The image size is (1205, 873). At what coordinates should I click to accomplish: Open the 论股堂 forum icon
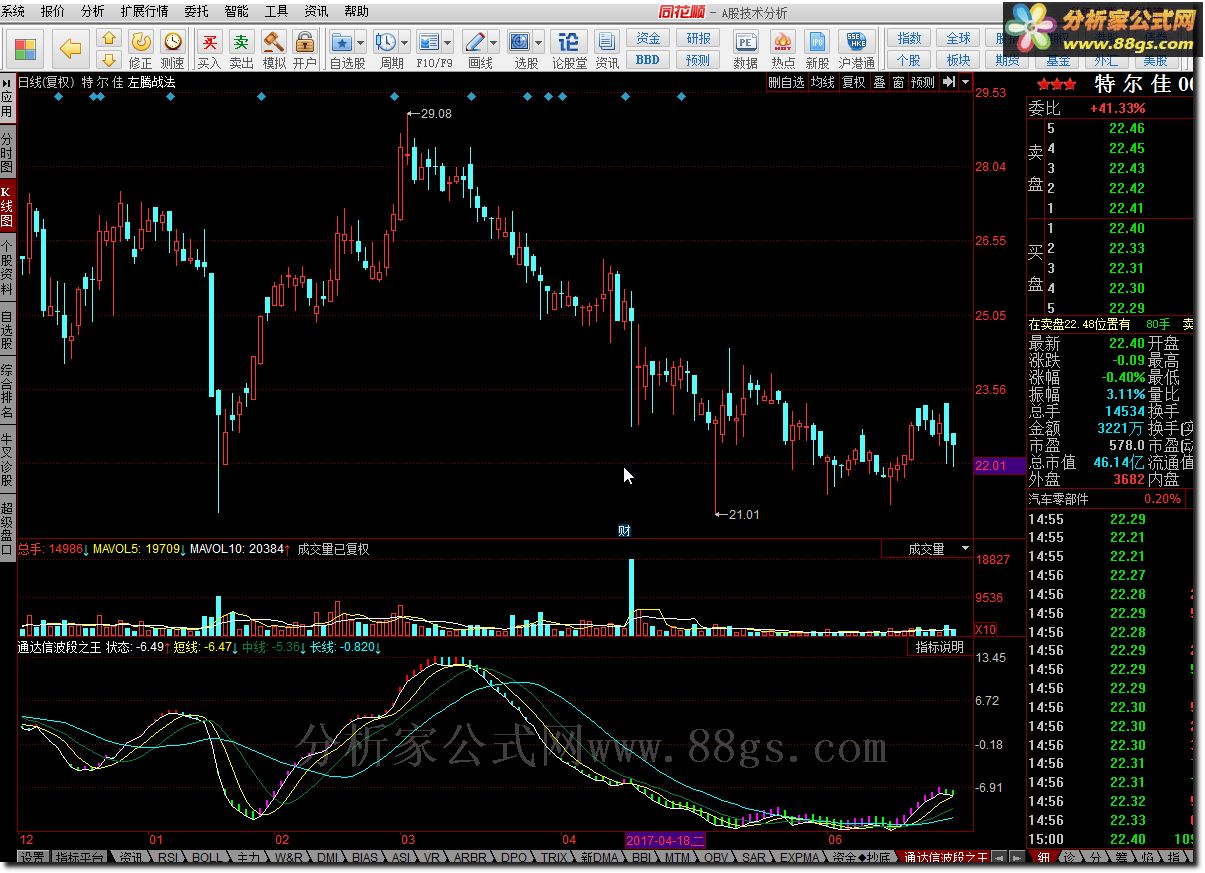[x=569, y=48]
